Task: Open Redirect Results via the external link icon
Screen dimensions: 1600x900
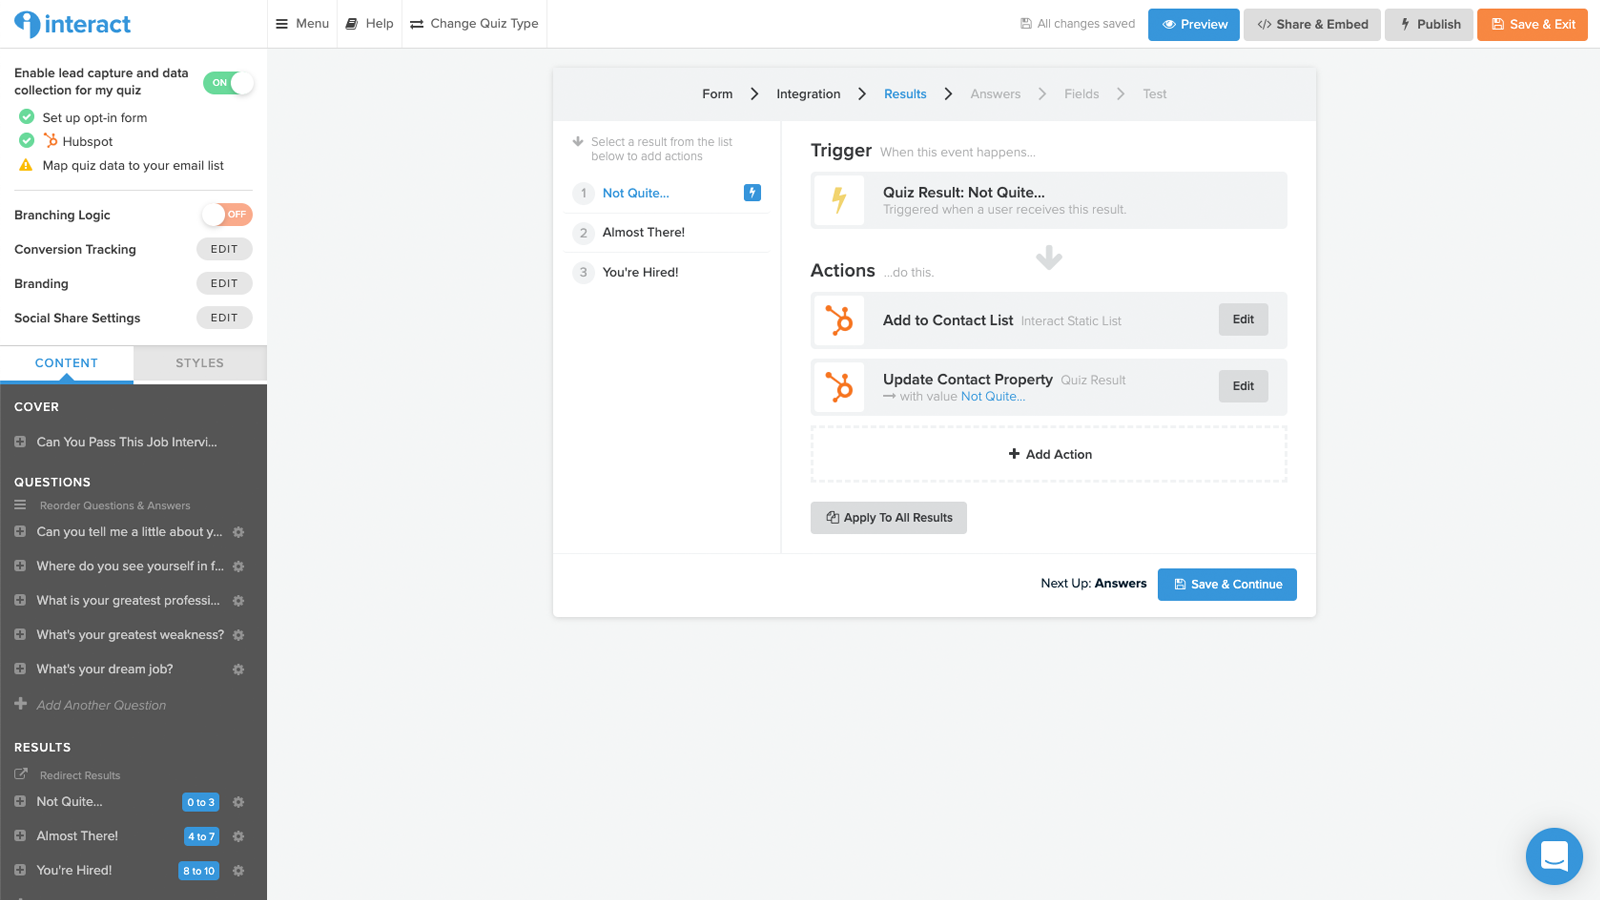Action: click(x=22, y=774)
